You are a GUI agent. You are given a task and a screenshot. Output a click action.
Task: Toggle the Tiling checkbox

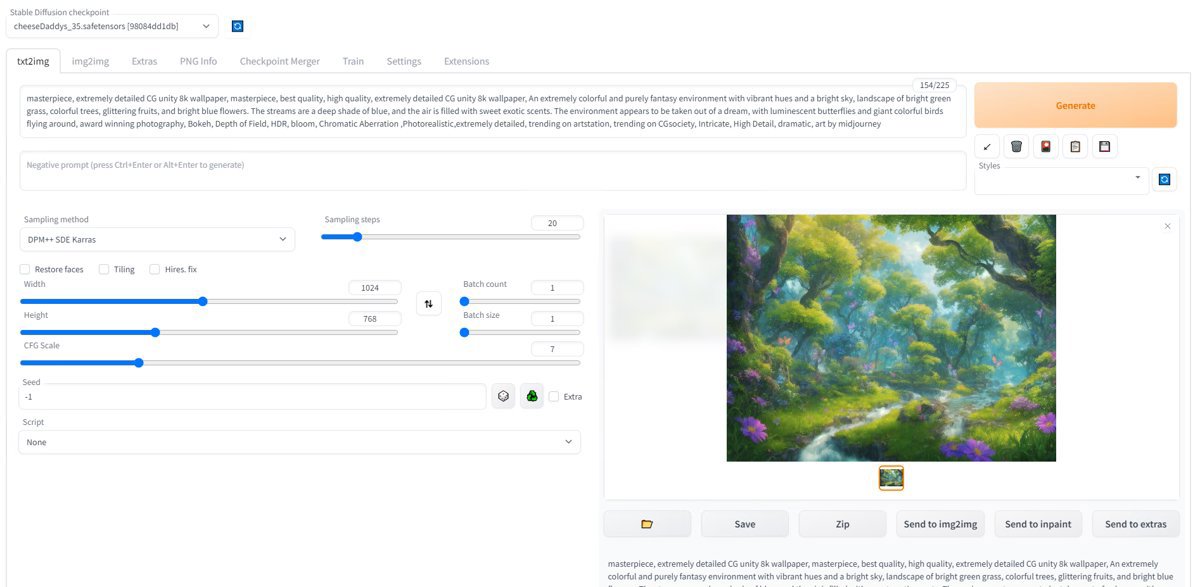point(104,269)
